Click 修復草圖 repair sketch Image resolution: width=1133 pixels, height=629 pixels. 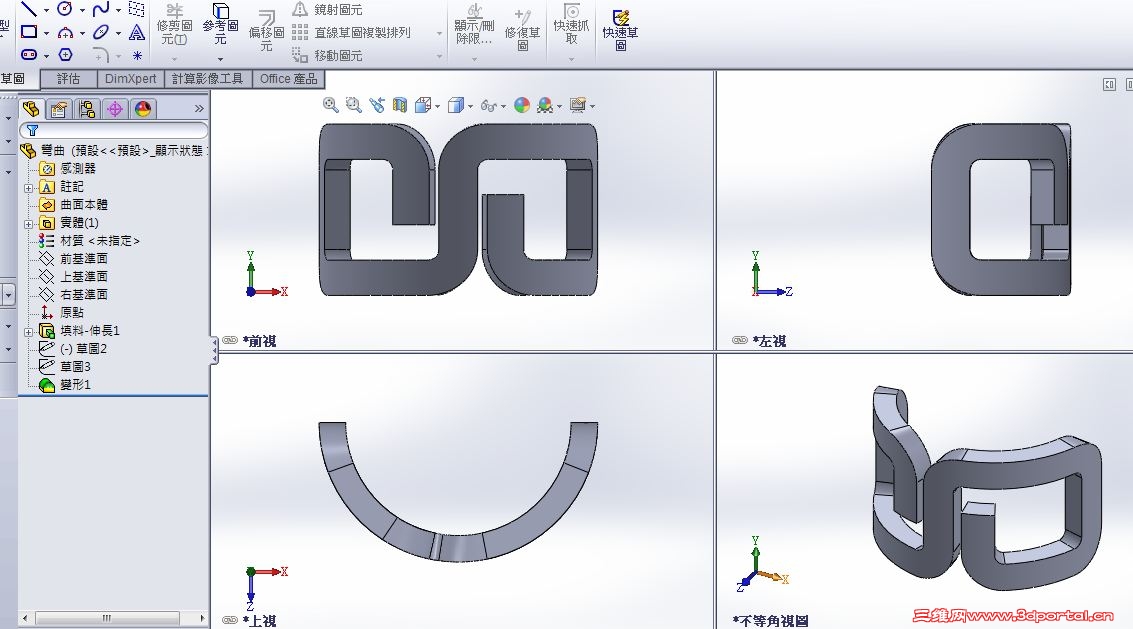[x=522, y=31]
